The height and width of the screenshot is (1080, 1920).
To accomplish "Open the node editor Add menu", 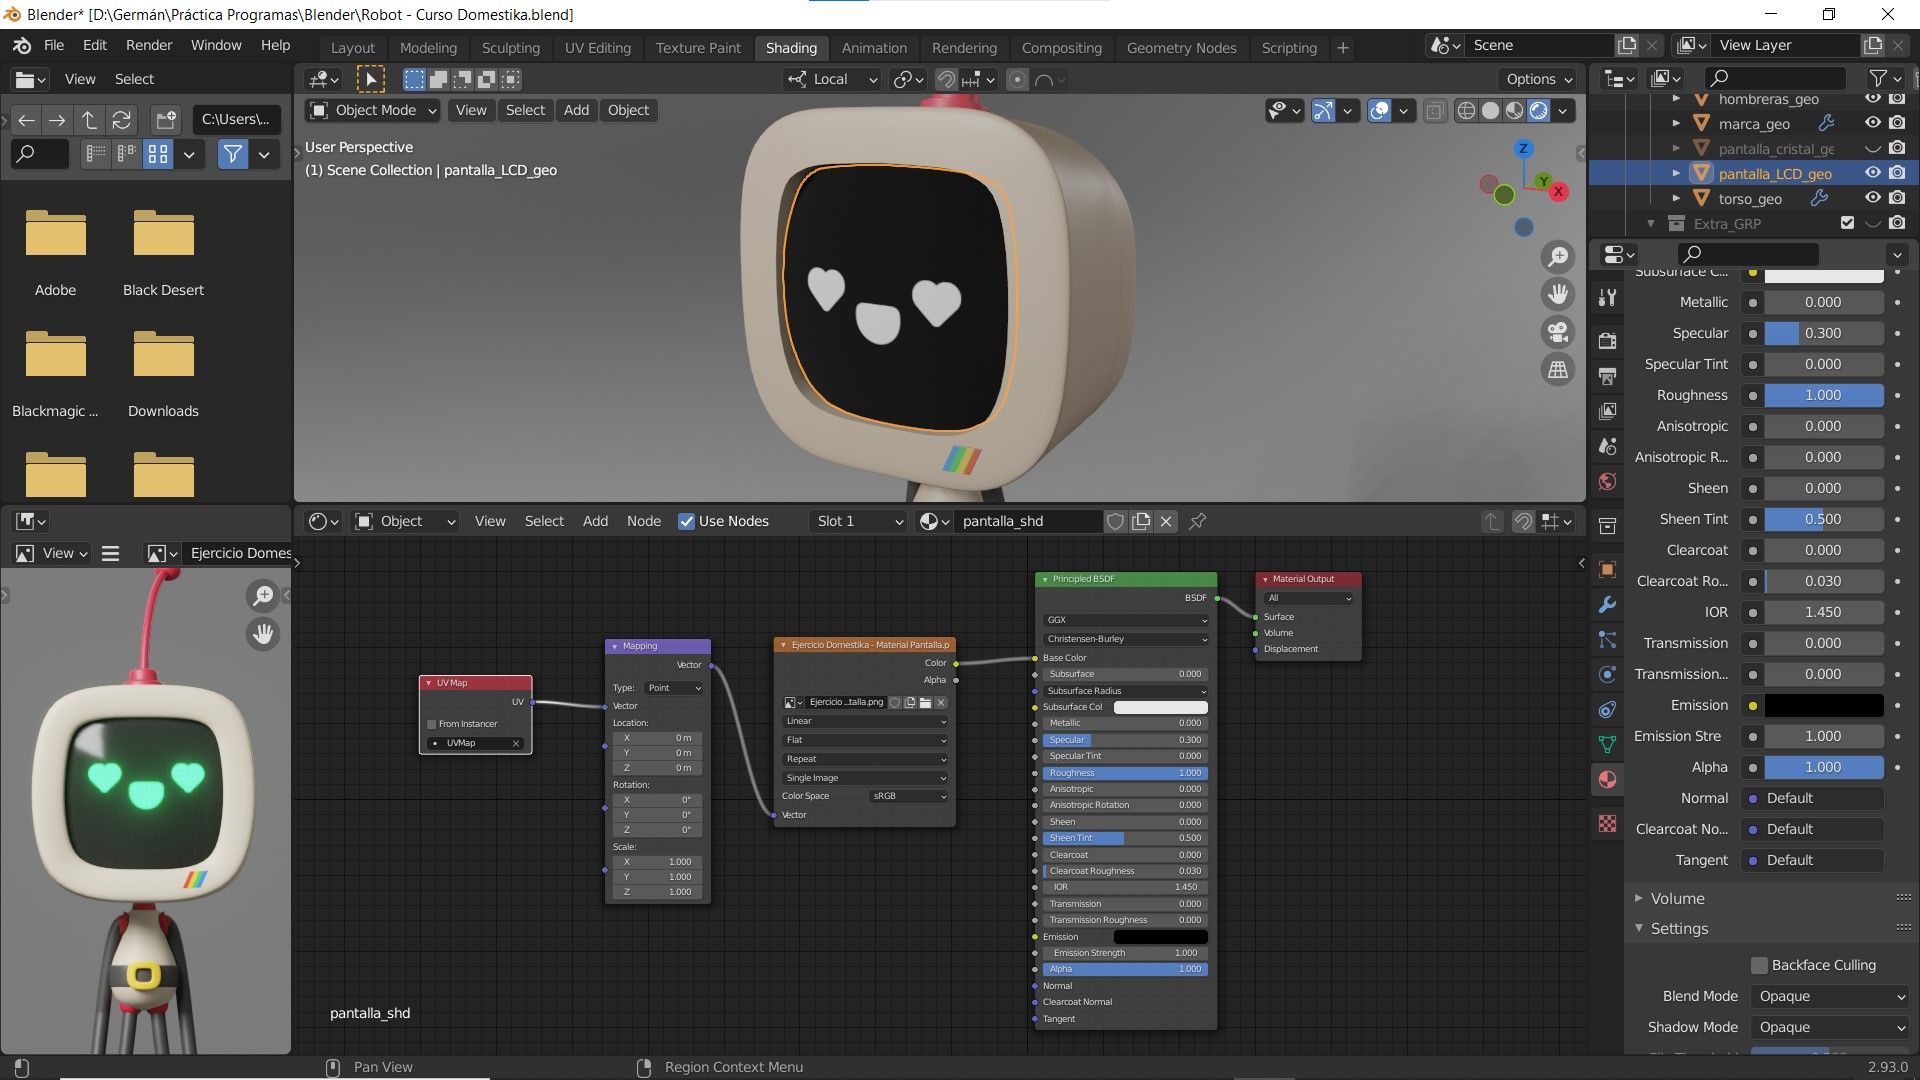I will 595,521.
